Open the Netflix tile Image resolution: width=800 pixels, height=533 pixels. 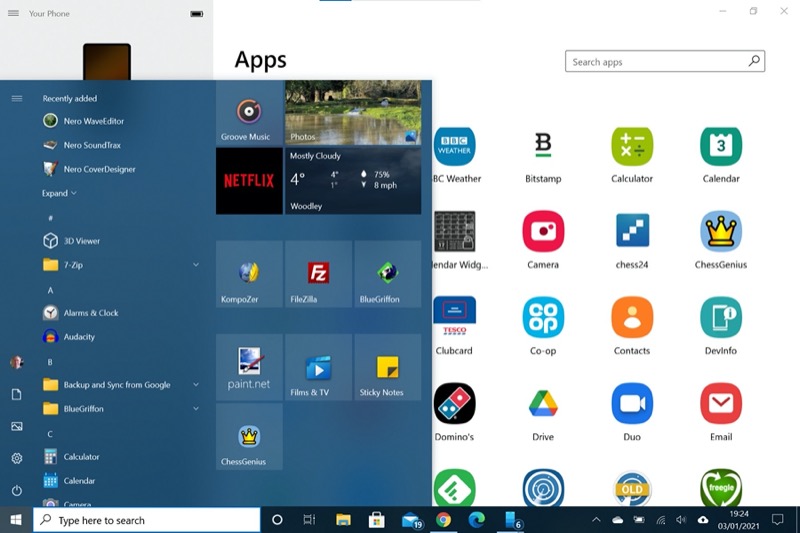[x=249, y=181]
